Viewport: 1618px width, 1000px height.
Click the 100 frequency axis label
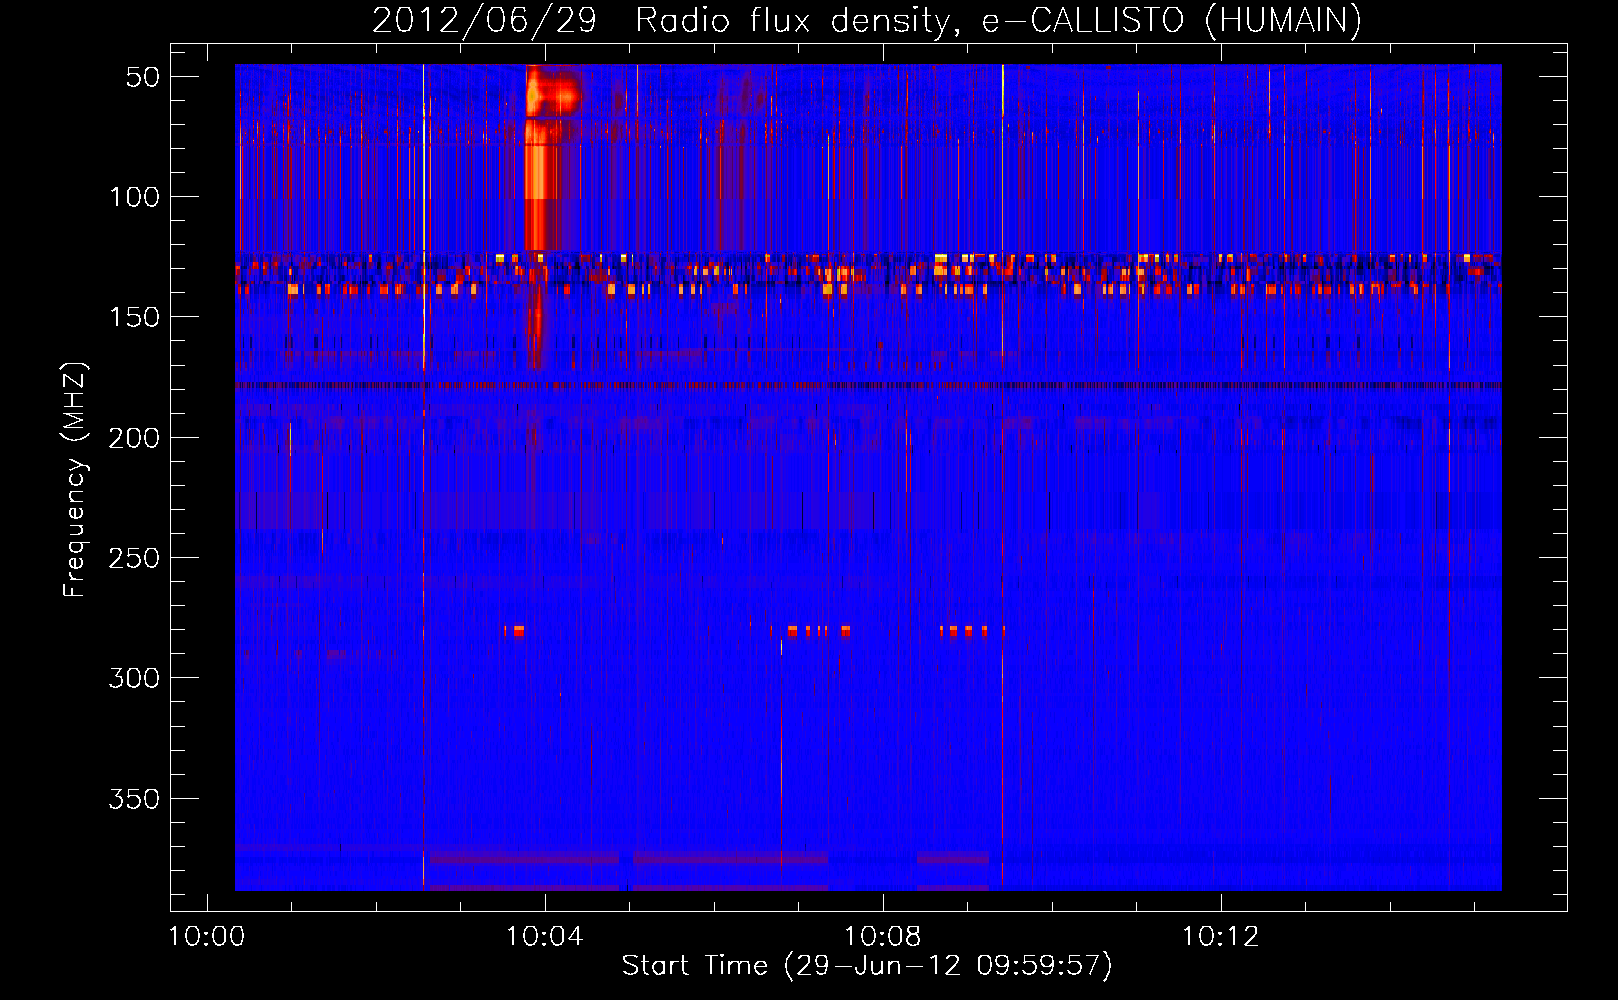[134, 197]
